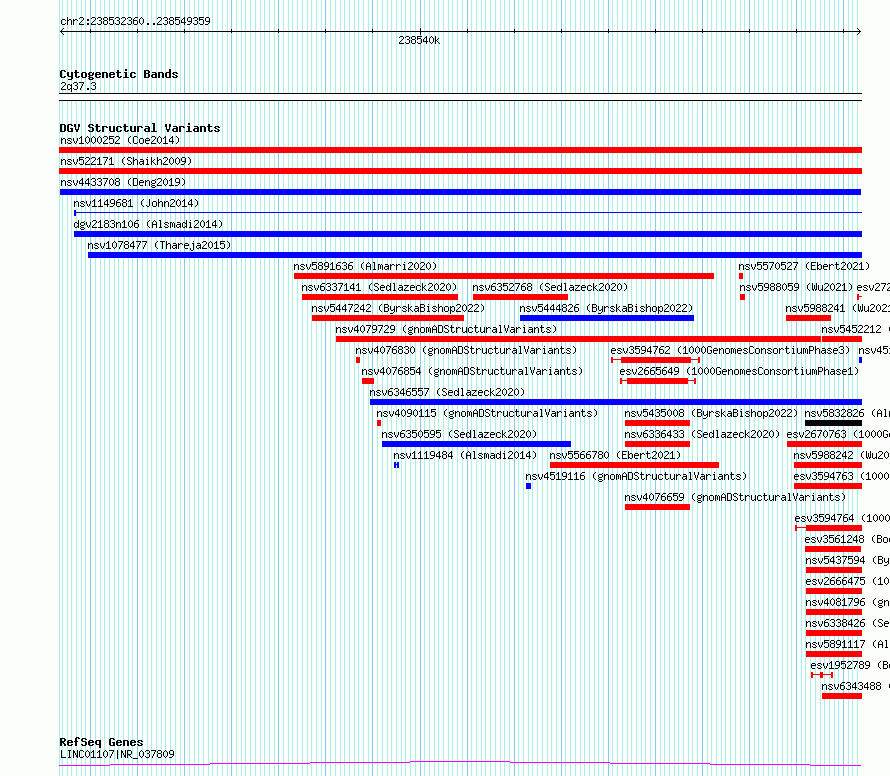Click the 238540k ruler position label
Viewport: 890px width, 776px height.
click(x=419, y=40)
